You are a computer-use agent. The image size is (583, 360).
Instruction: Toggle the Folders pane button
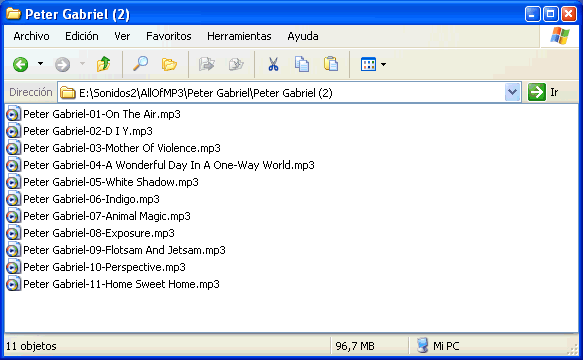pyautogui.click(x=170, y=64)
